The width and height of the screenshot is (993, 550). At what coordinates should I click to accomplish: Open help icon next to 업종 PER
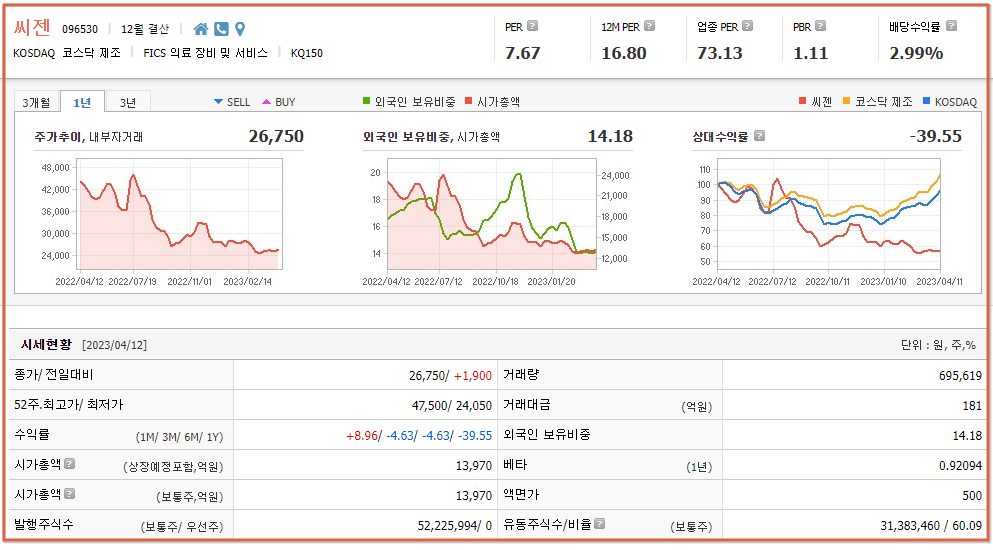tap(747, 26)
